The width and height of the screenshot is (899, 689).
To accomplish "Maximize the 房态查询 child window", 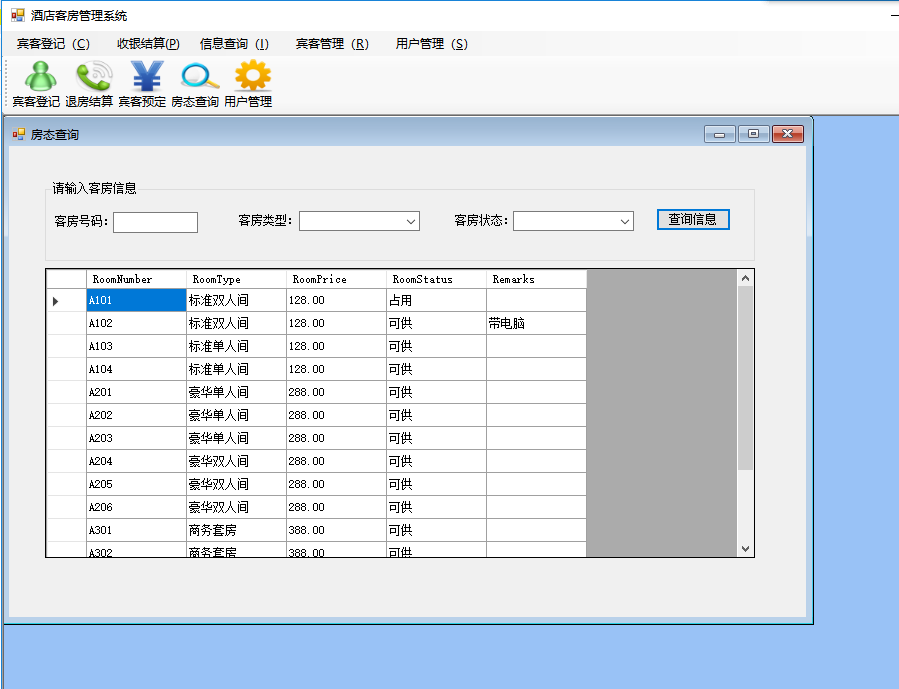I will [753, 134].
